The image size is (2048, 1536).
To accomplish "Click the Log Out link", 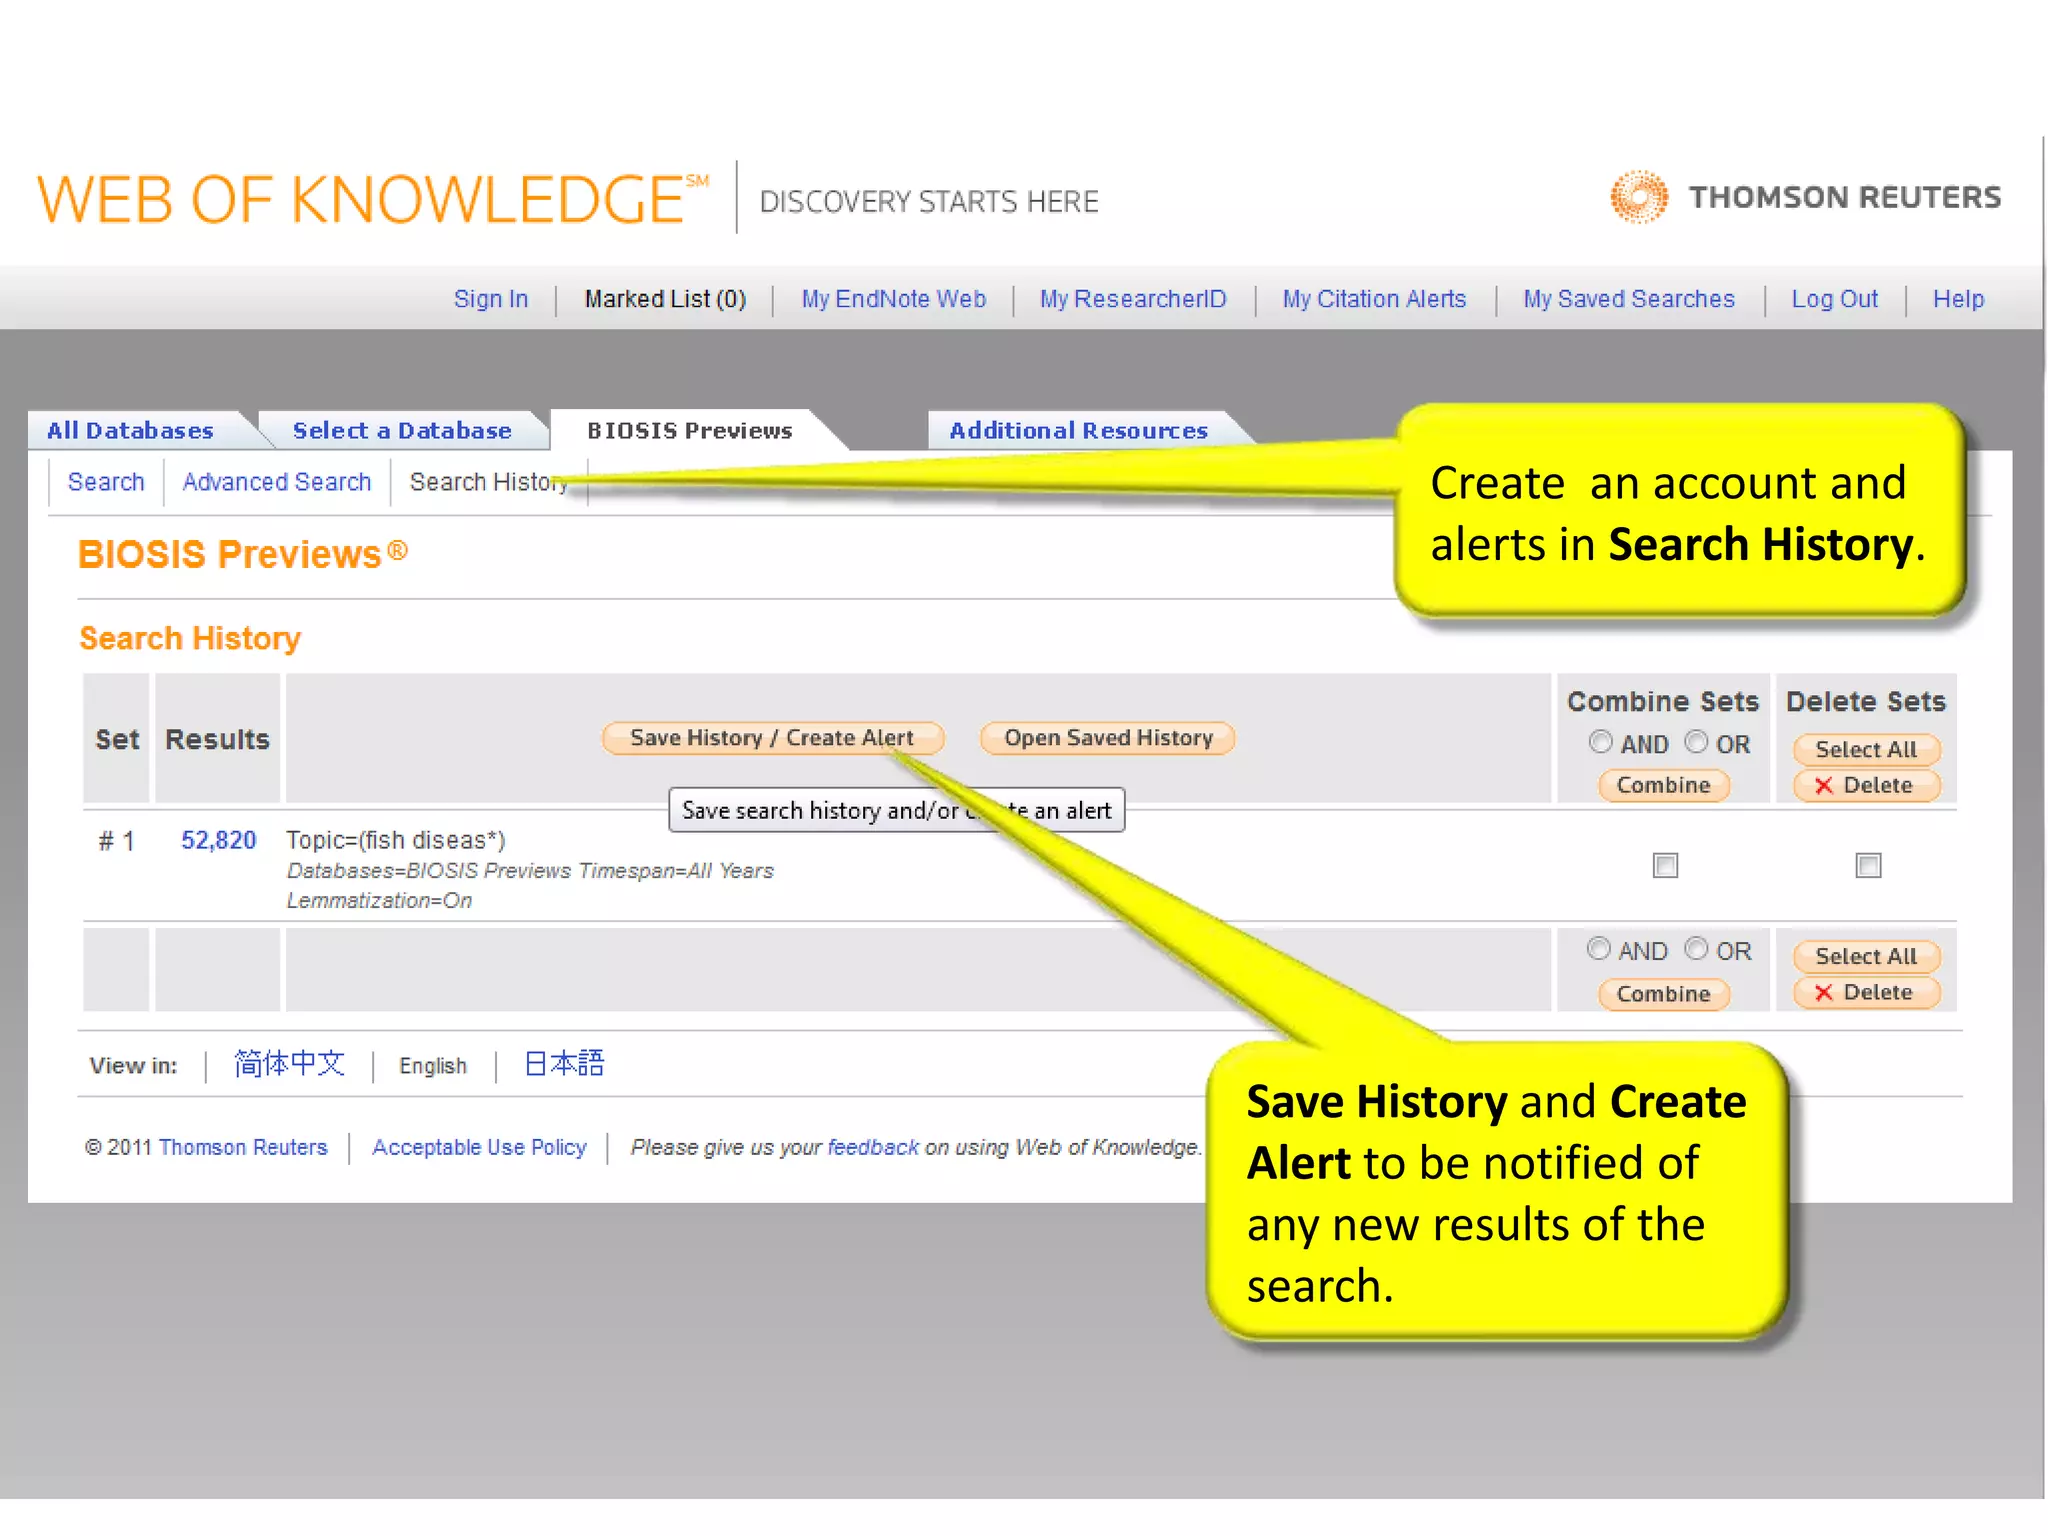I will click(x=1835, y=299).
